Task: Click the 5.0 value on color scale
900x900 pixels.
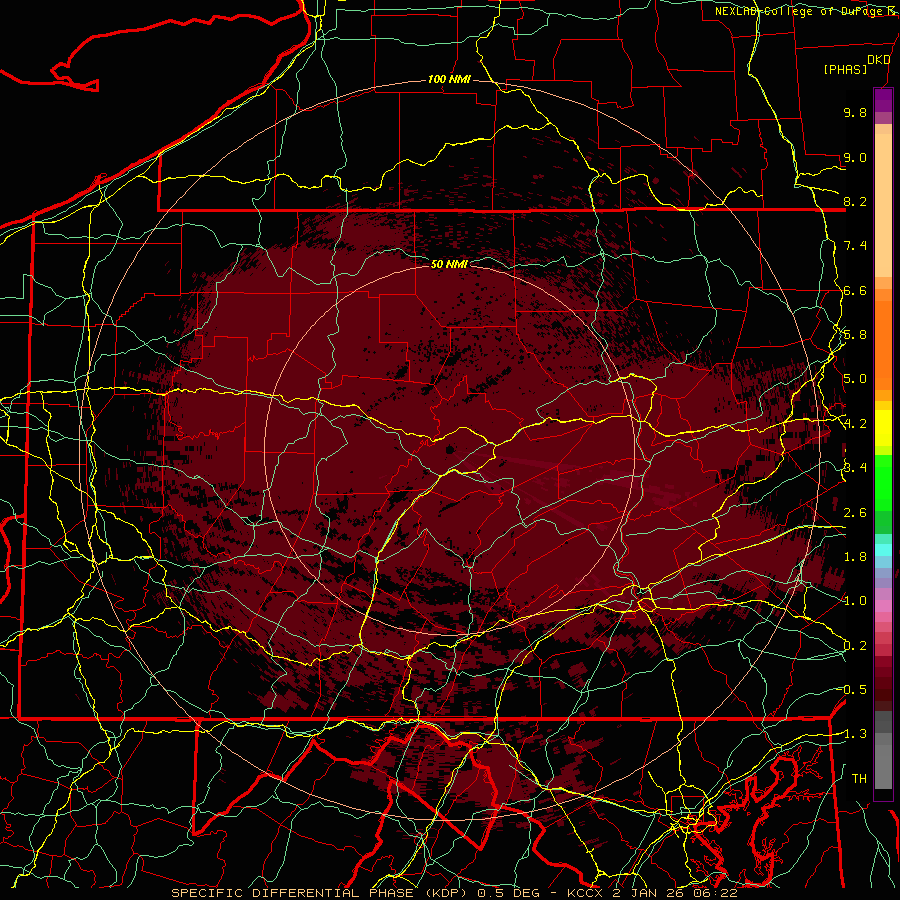Action: [x=855, y=379]
